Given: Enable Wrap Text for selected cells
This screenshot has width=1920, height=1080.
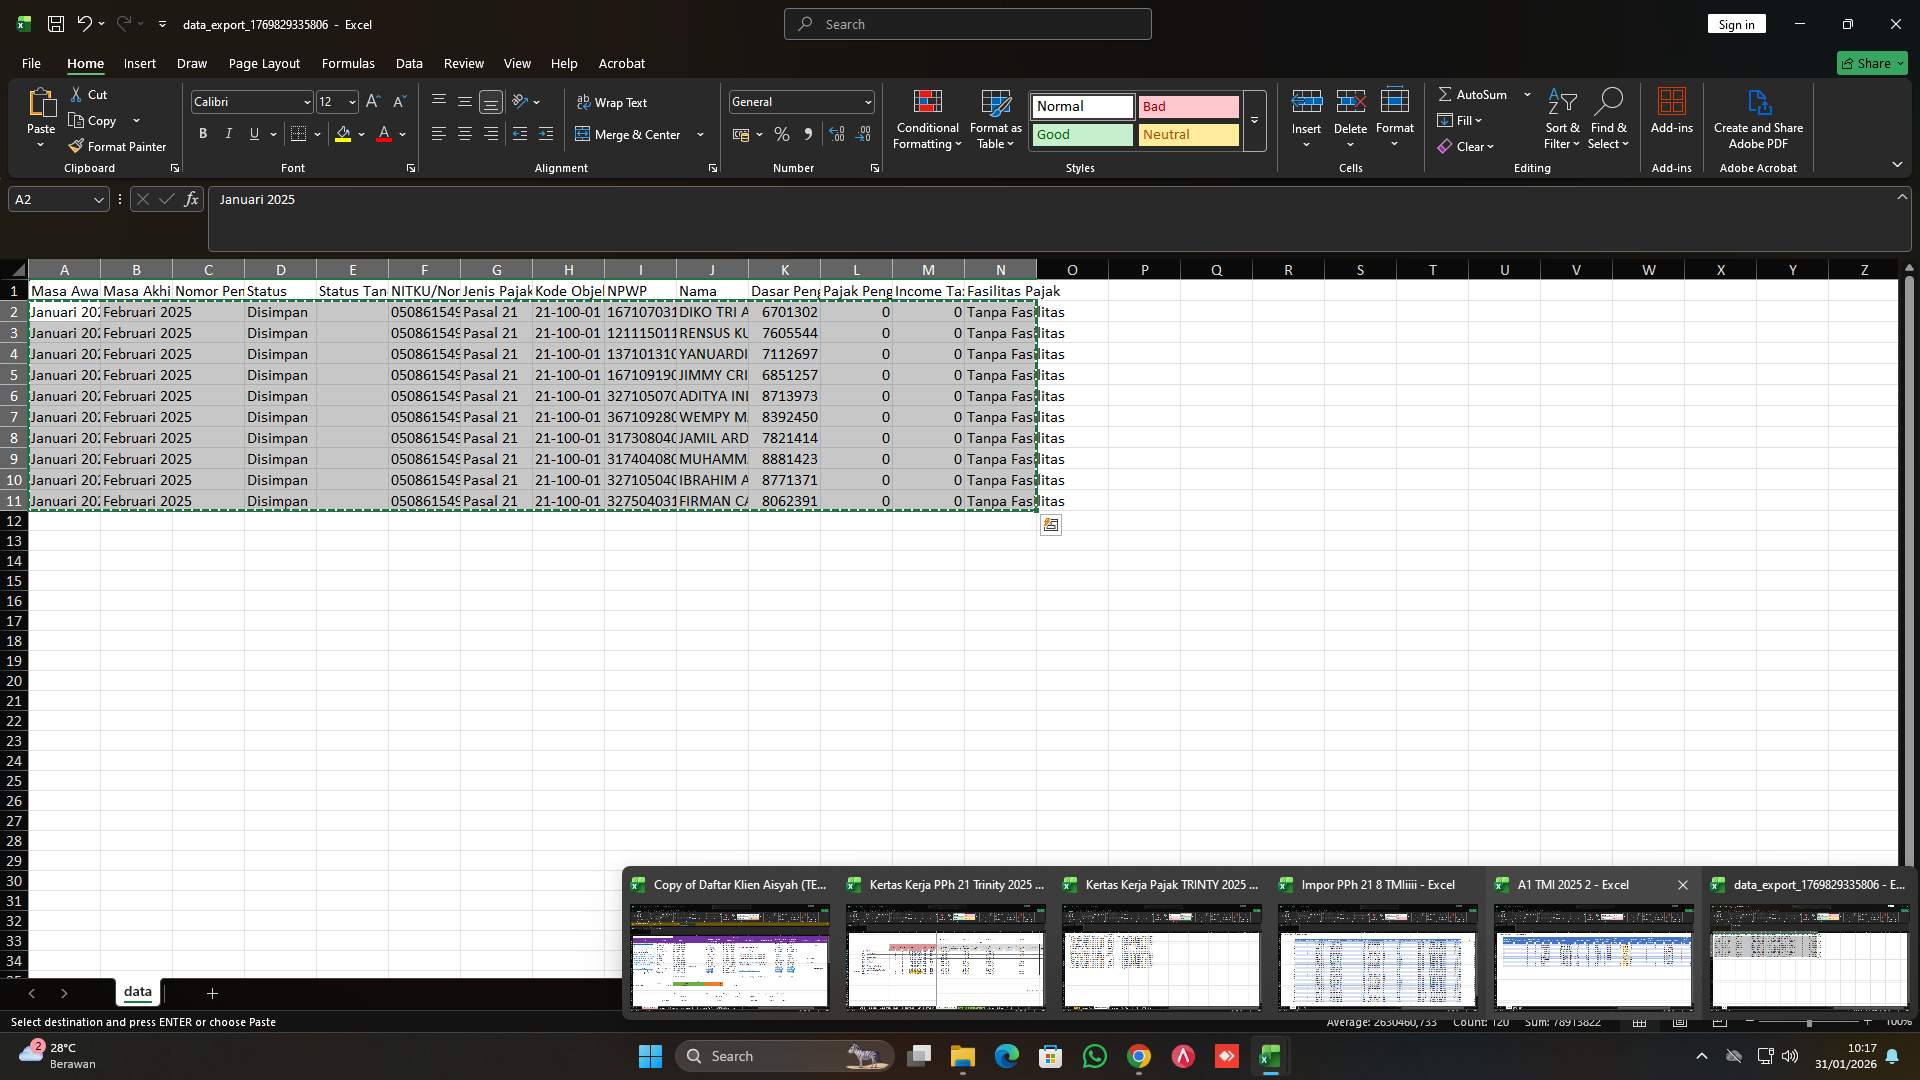Looking at the screenshot, I should click(613, 101).
